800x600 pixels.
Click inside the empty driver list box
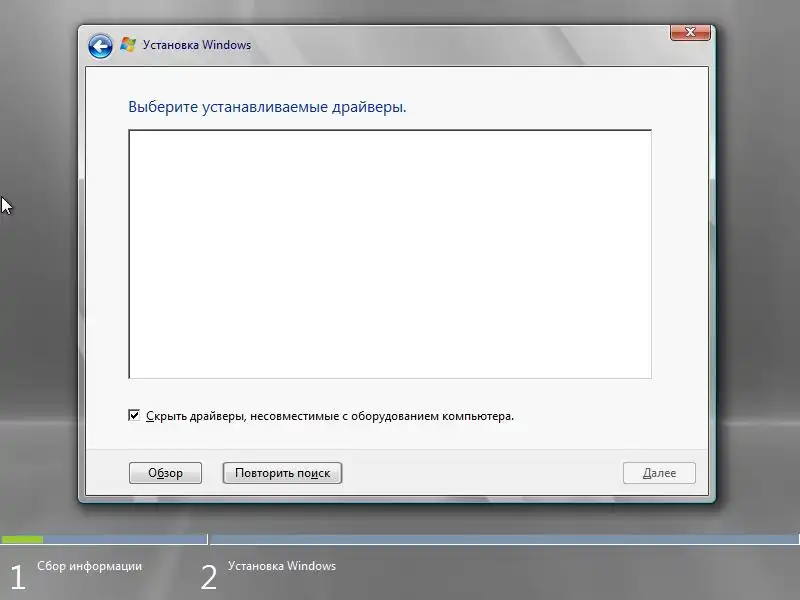[x=390, y=254]
